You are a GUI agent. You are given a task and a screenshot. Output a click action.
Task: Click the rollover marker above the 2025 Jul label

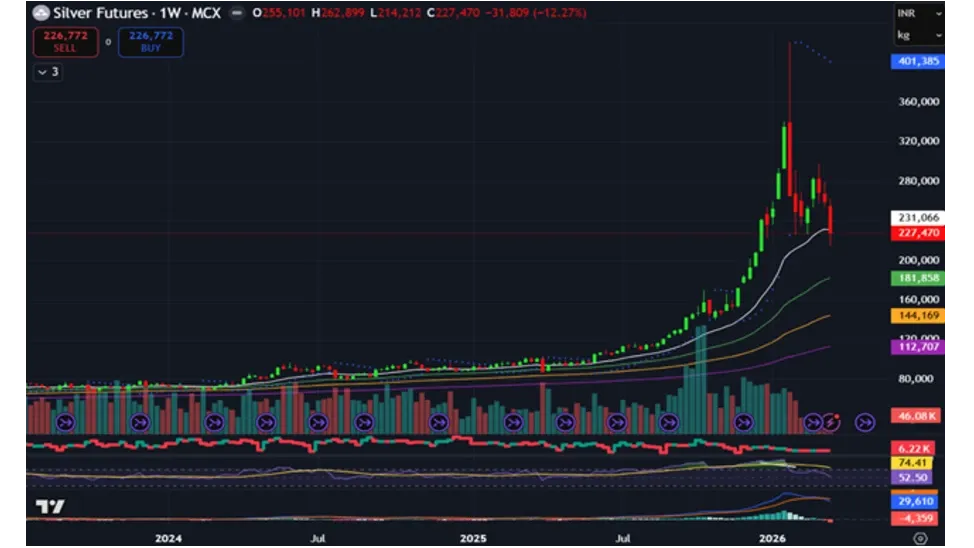(617, 422)
